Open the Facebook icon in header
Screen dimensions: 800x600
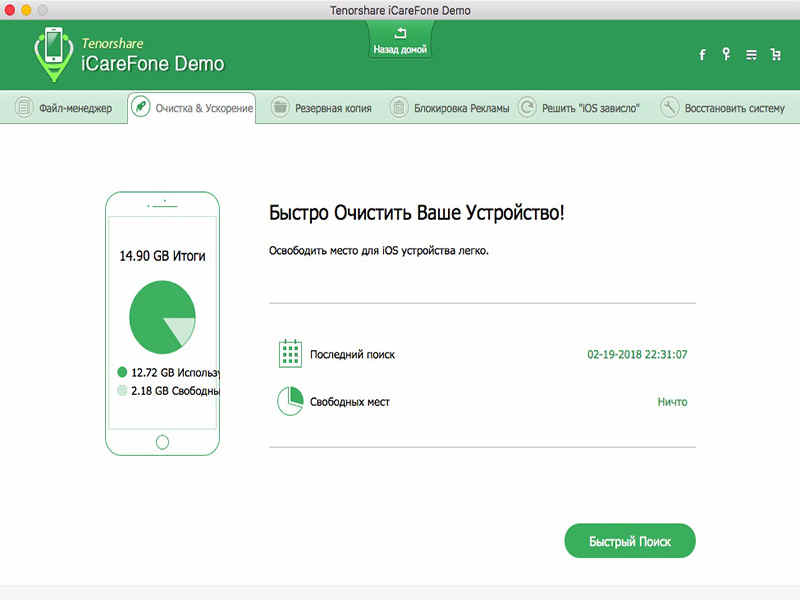tap(702, 55)
